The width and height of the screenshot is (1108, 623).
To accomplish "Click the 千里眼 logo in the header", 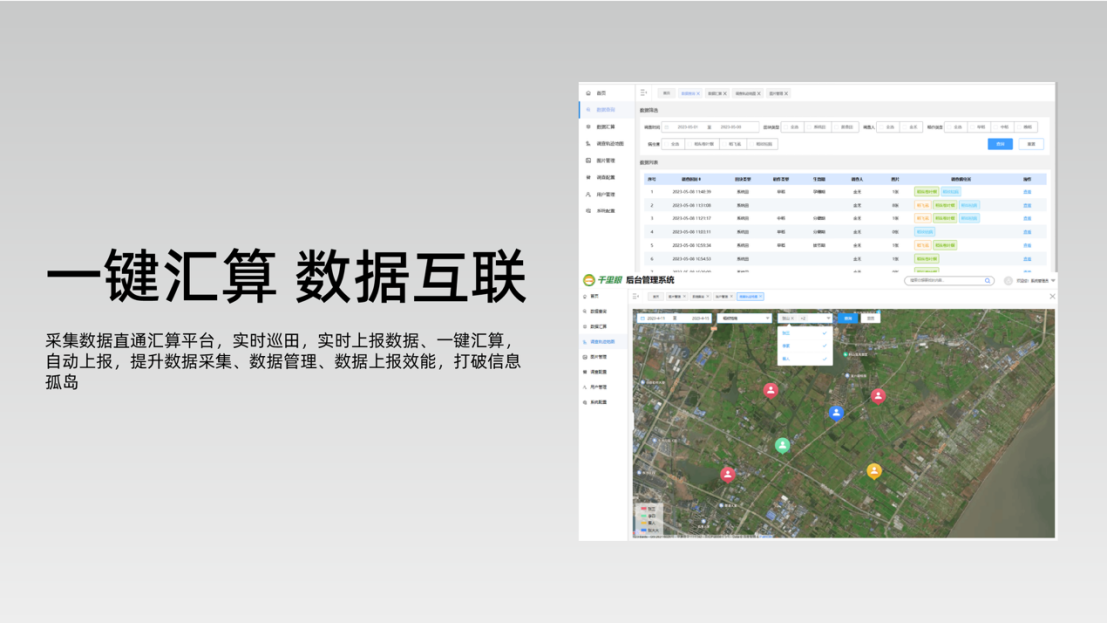I will pyautogui.click(x=603, y=281).
